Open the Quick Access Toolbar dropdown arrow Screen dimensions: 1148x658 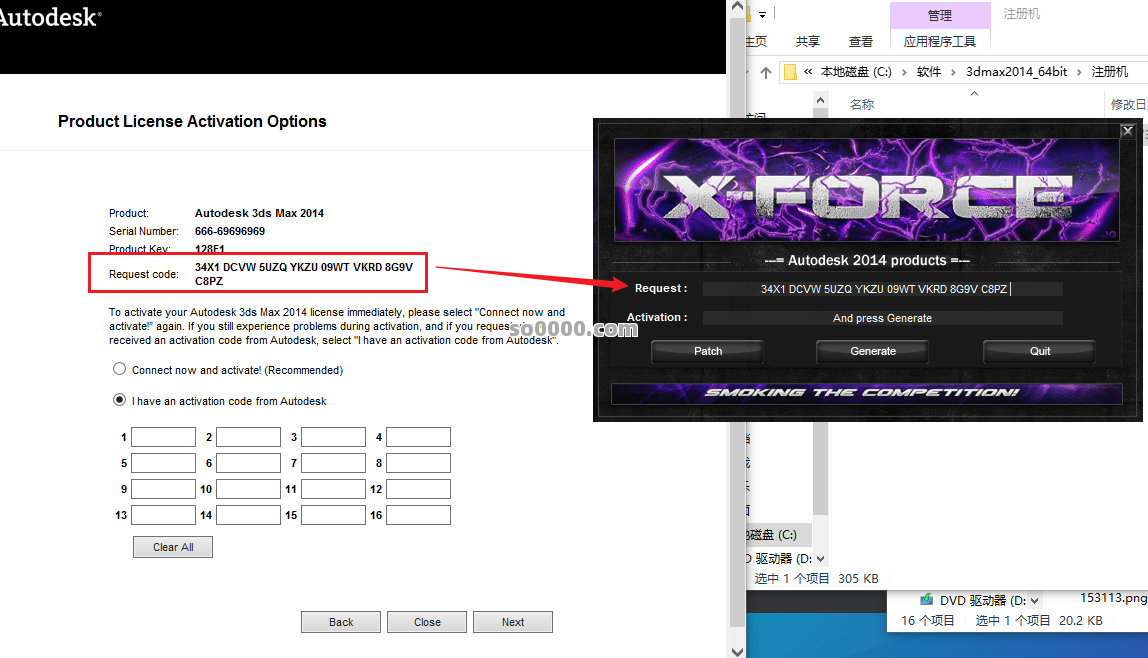click(762, 15)
